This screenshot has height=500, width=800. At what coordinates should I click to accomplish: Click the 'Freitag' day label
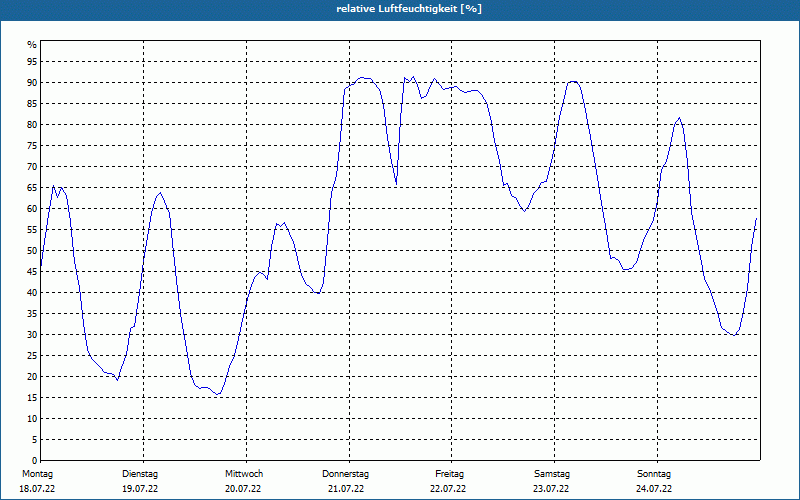449,474
